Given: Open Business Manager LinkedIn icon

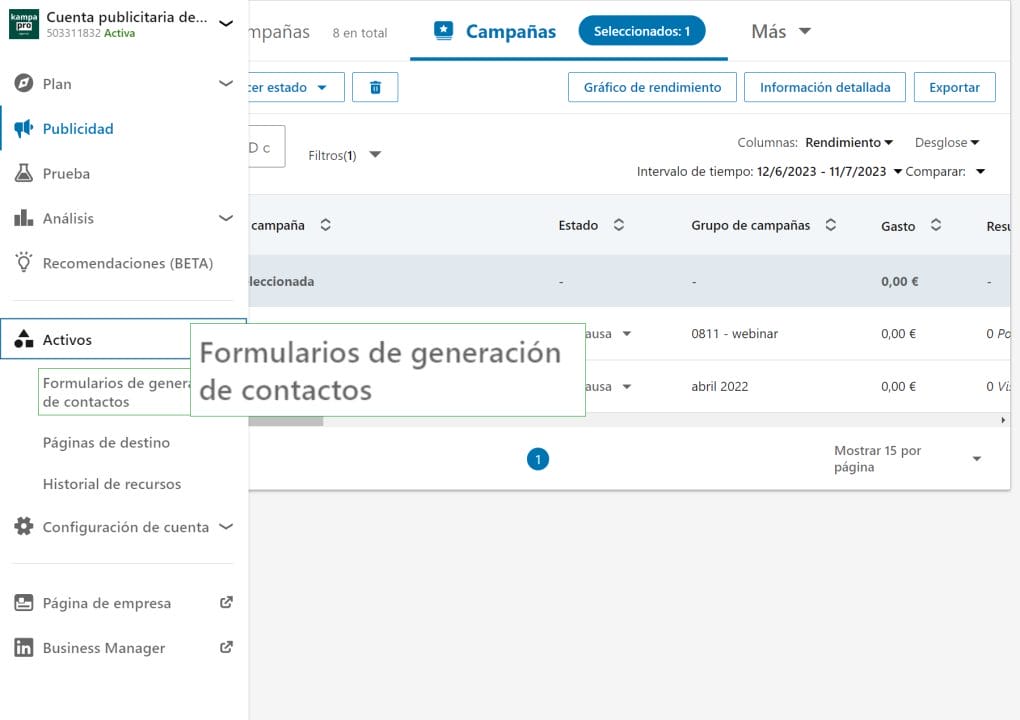Looking at the screenshot, I should [24, 648].
